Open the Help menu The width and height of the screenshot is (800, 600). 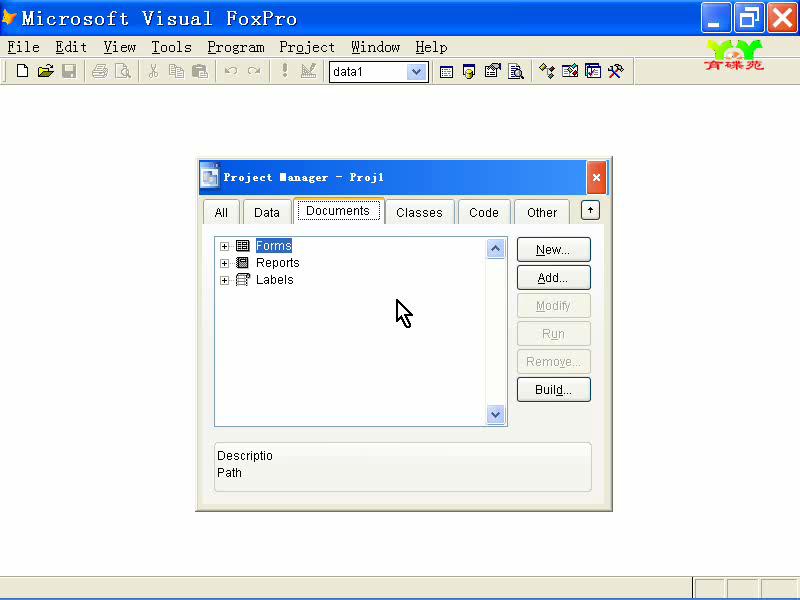click(x=431, y=47)
